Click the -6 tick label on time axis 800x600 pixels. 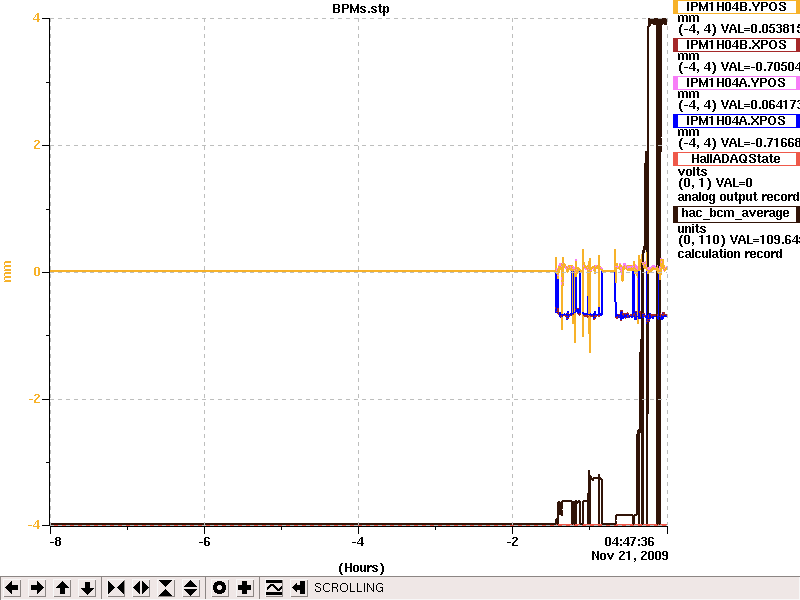[204, 542]
